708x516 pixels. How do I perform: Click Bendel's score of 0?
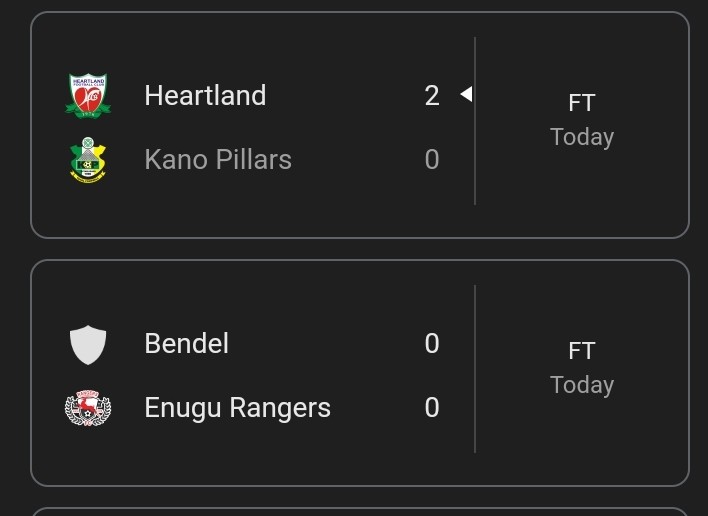tap(432, 344)
